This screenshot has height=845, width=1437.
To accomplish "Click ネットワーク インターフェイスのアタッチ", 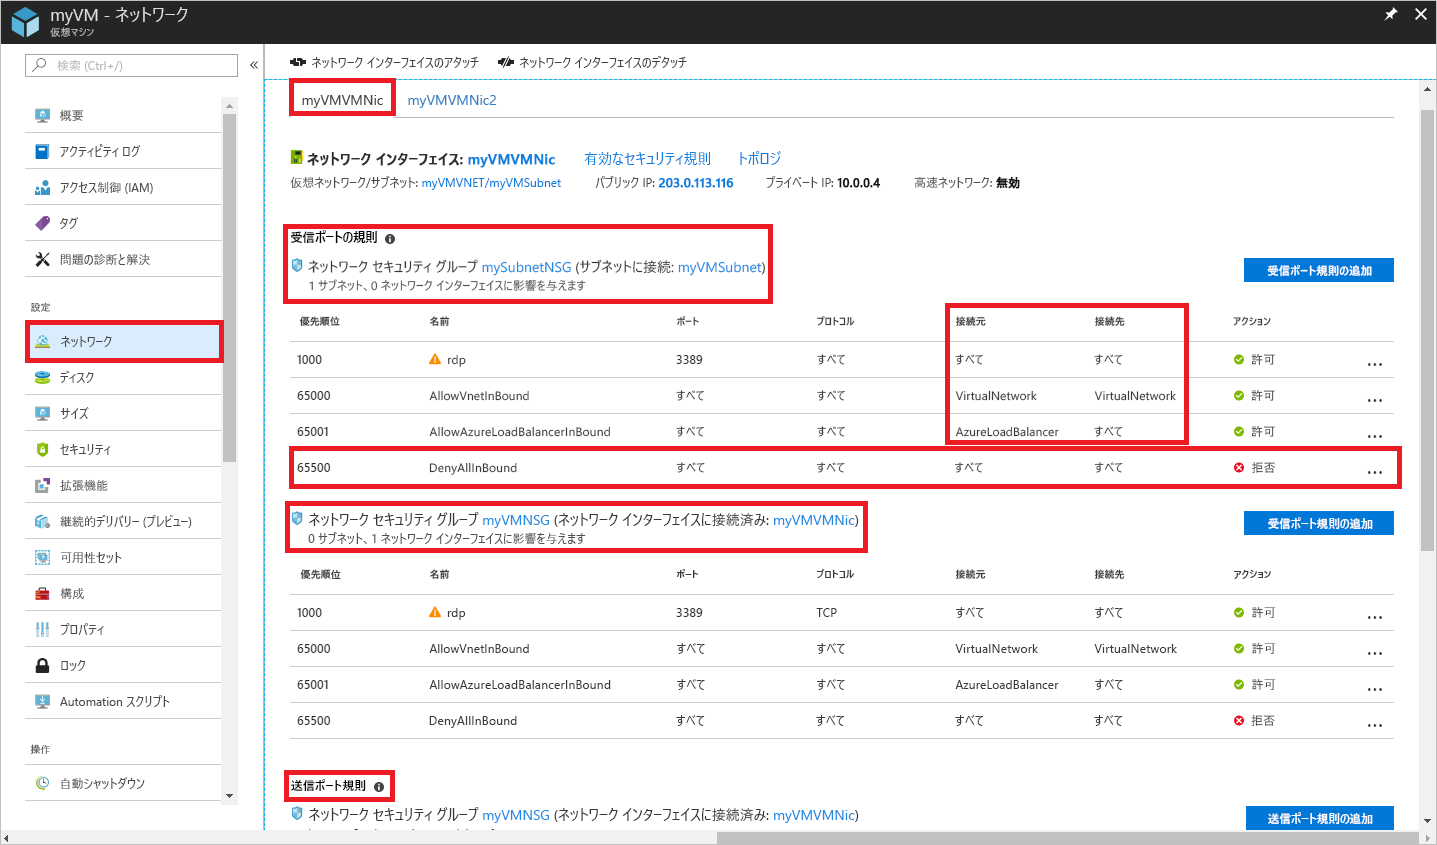I will coord(384,62).
